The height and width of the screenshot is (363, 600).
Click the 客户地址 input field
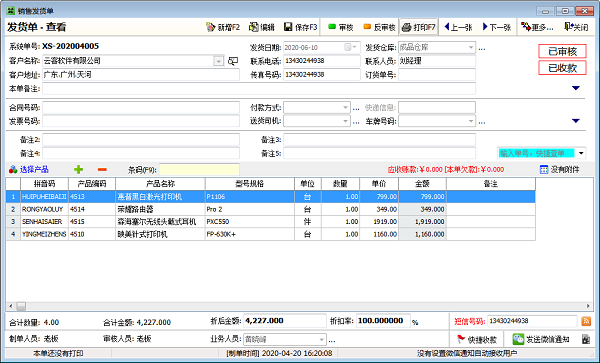click(x=141, y=75)
